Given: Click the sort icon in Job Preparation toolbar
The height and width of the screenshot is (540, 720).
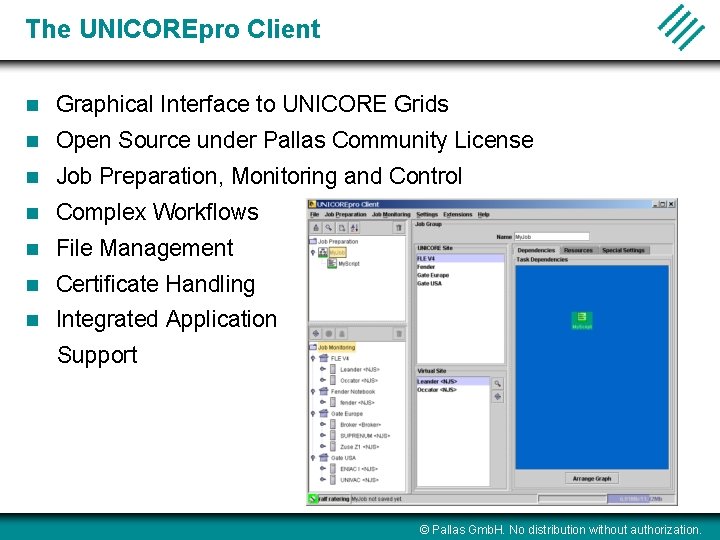Looking at the screenshot, I should click(354, 227).
